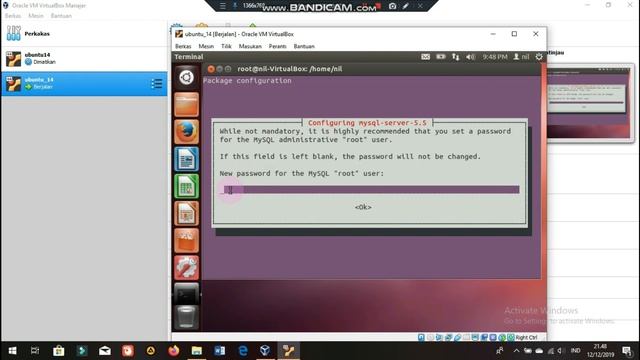This screenshot has height=360, width=640.
Task: Open the sound indicator in Ubuntu panel
Action: [x=471, y=57]
